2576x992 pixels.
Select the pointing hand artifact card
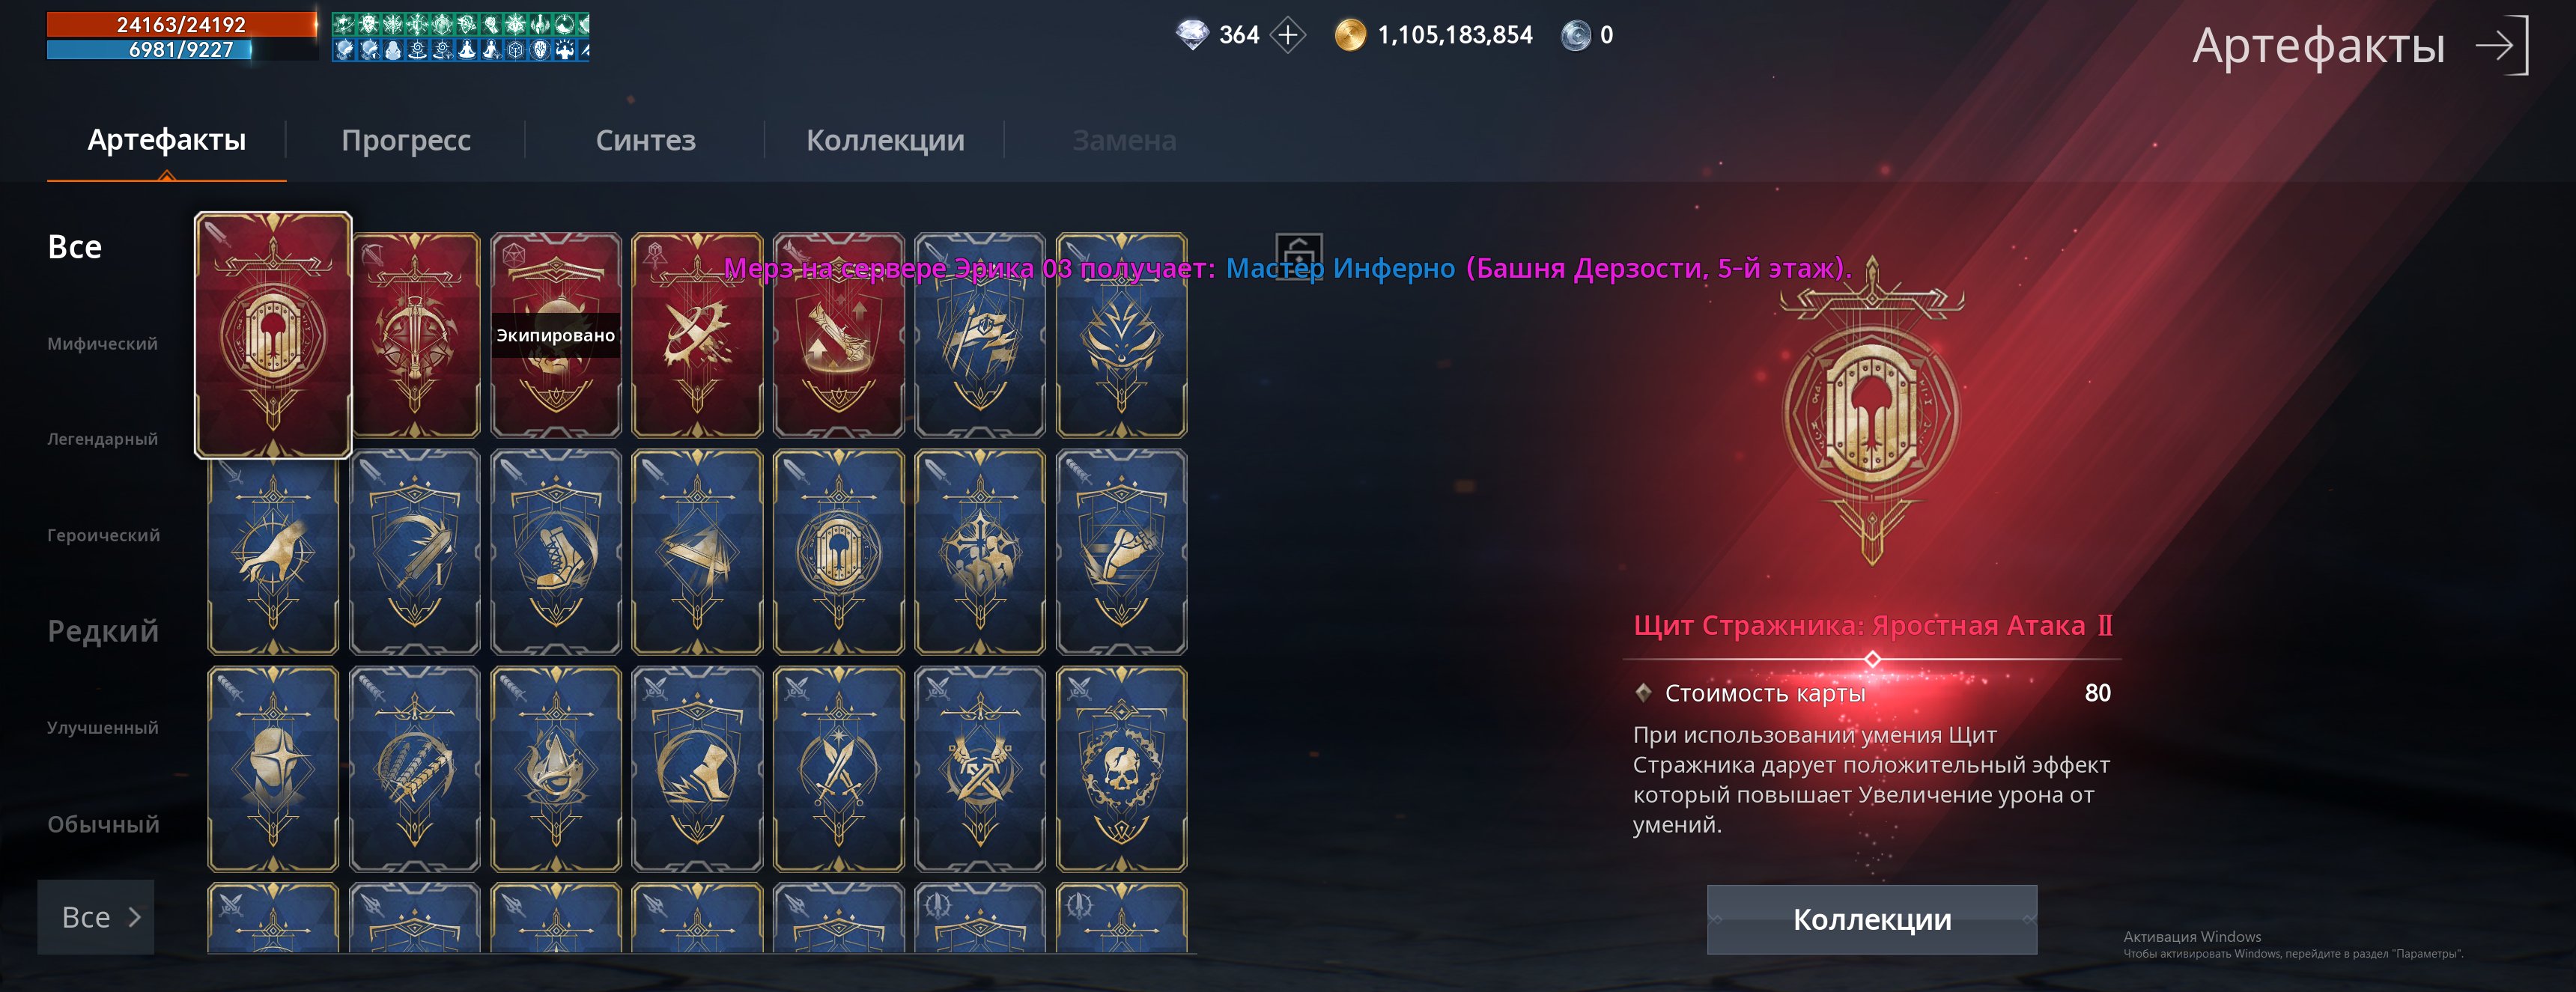[273, 552]
